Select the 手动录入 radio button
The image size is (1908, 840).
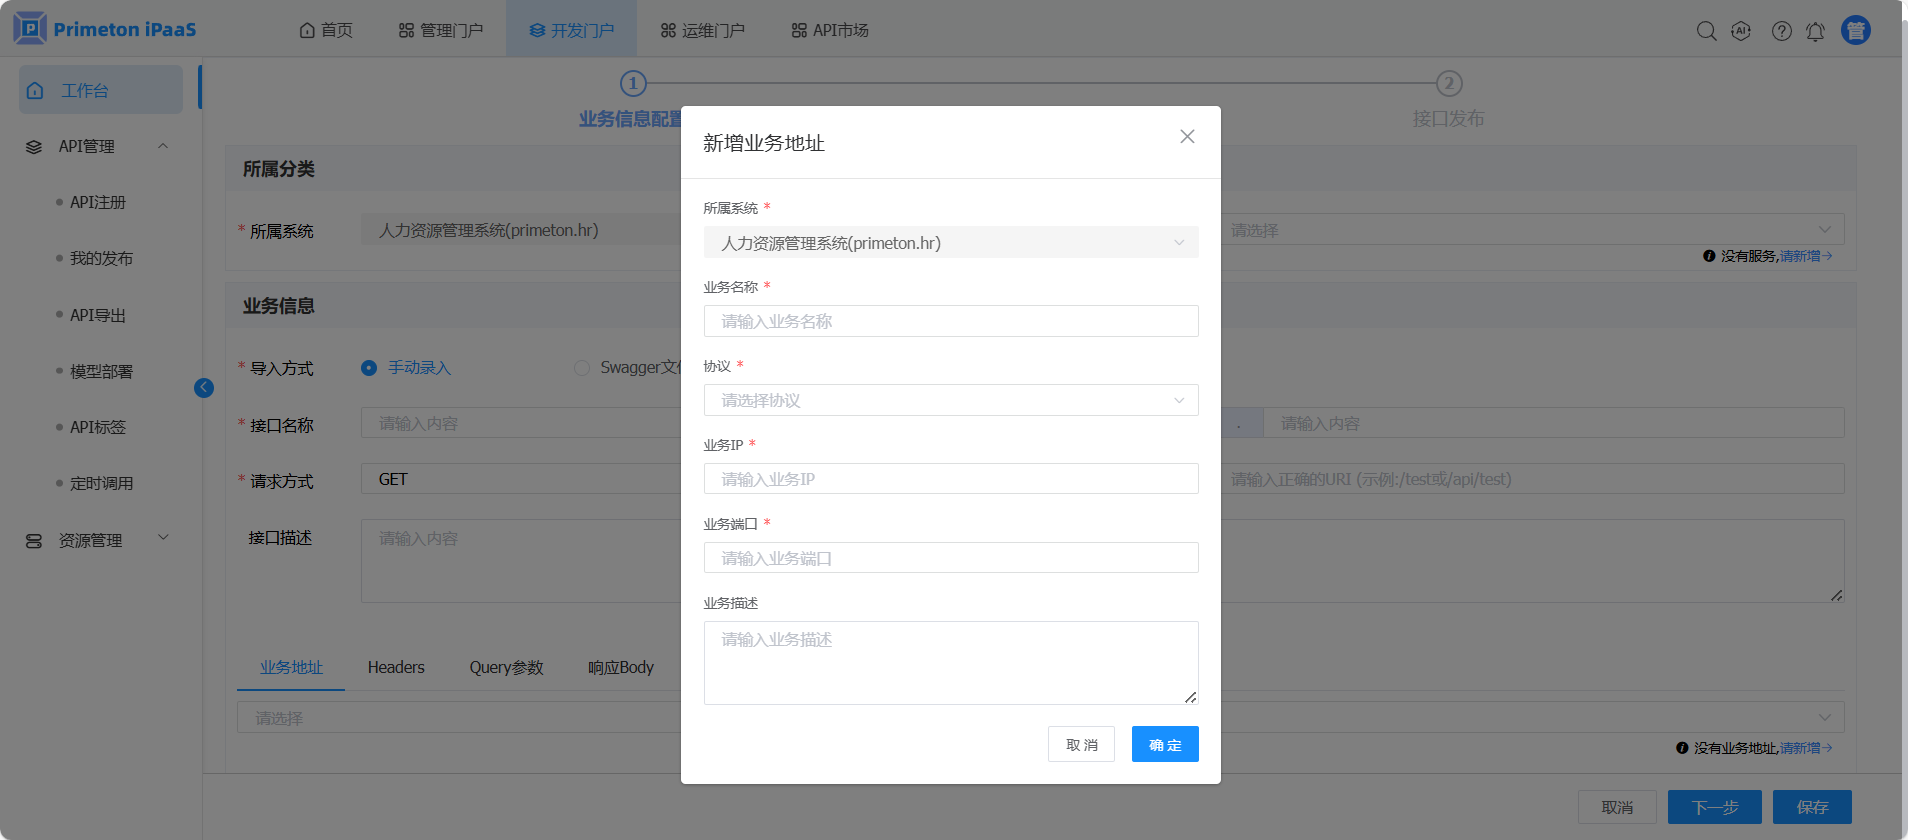369,368
